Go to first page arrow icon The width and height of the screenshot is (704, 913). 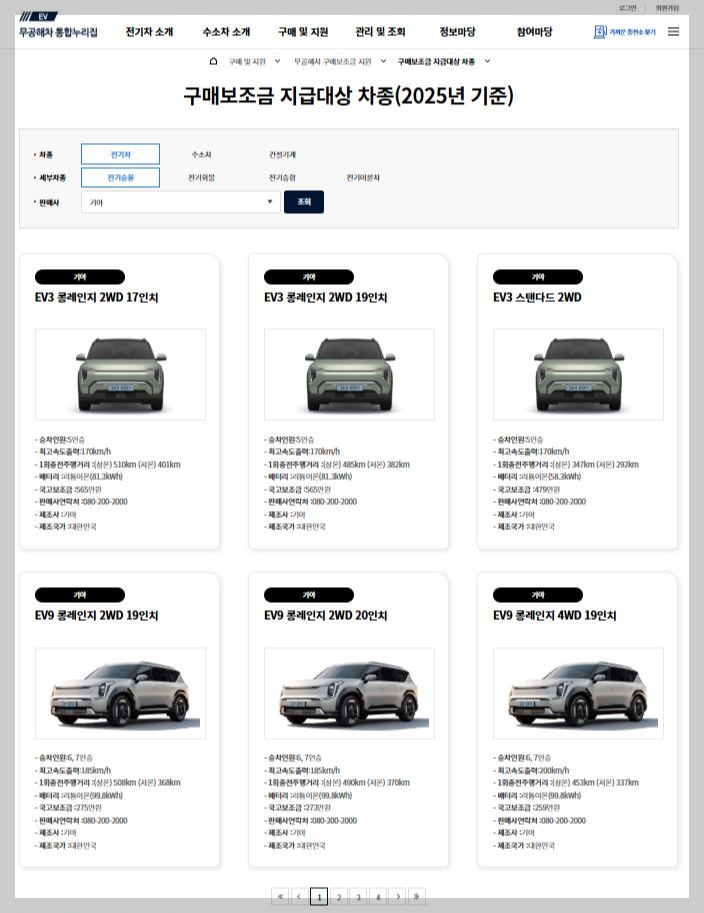click(x=280, y=896)
